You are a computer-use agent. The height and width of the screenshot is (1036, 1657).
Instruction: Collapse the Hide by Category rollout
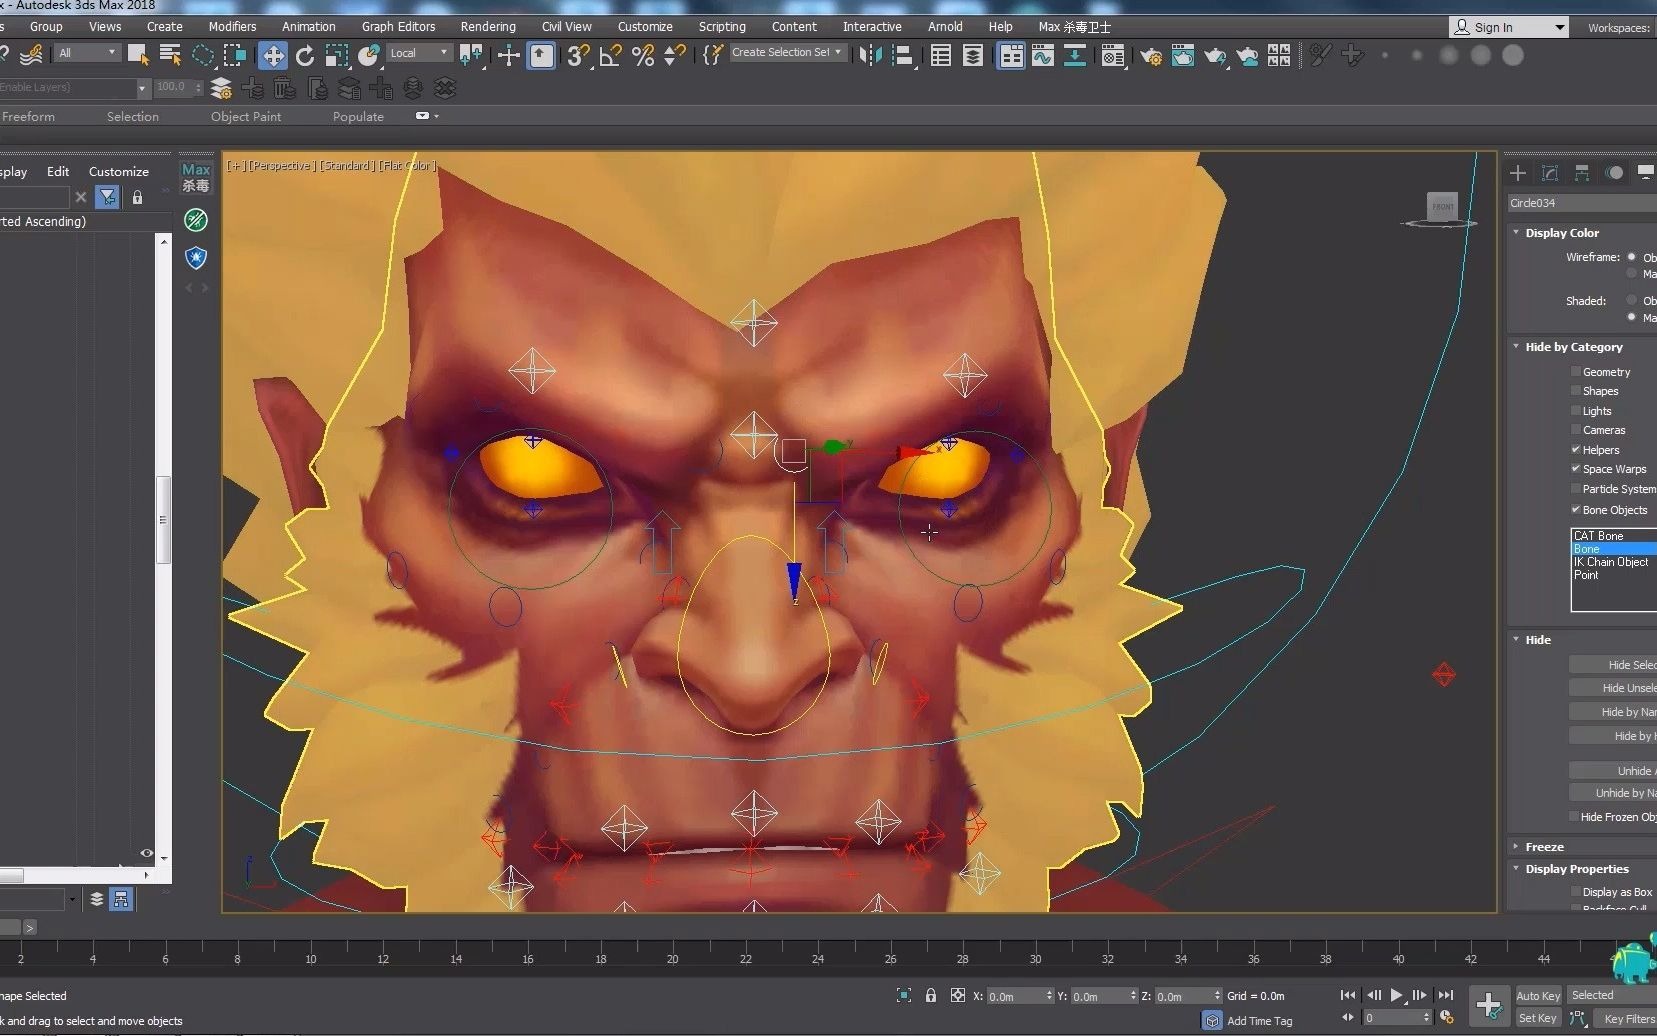click(x=1517, y=347)
